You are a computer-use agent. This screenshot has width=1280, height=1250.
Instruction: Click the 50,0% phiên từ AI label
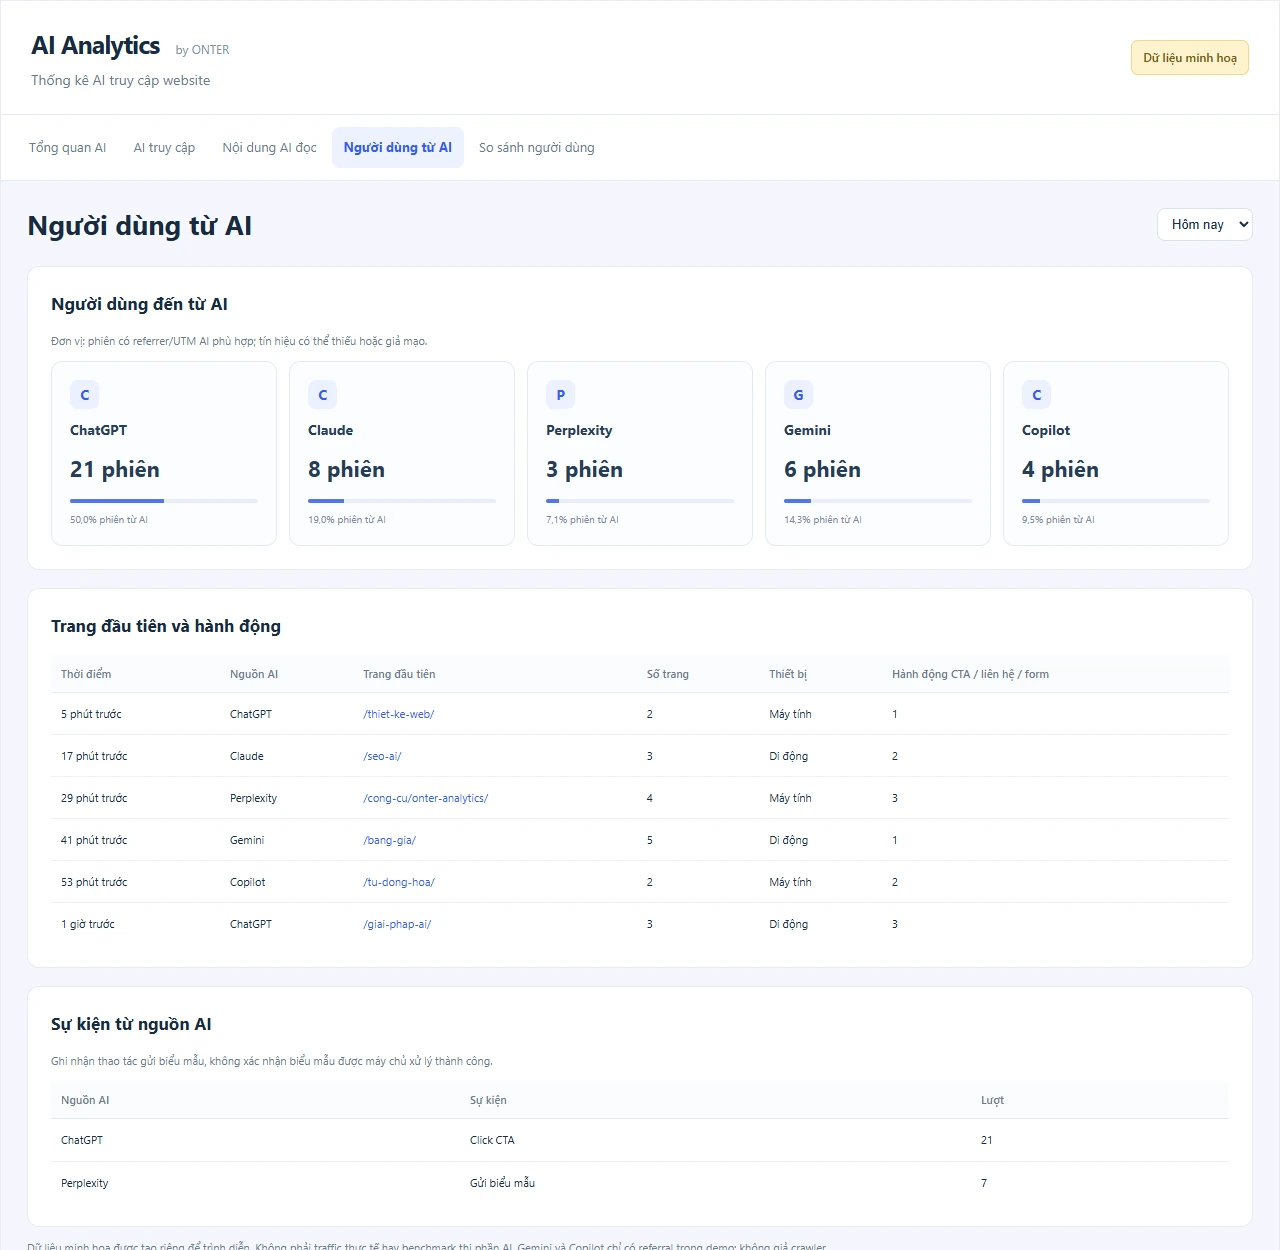click(109, 520)
